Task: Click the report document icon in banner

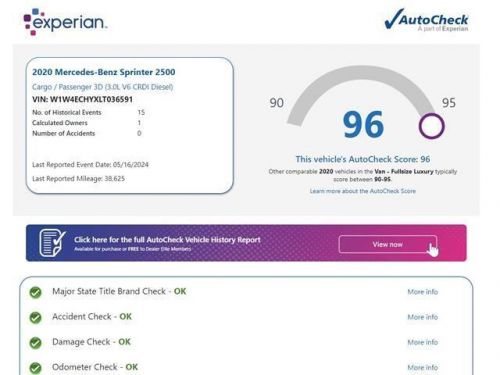Action: pyautogui.click(x=52, y=243)
